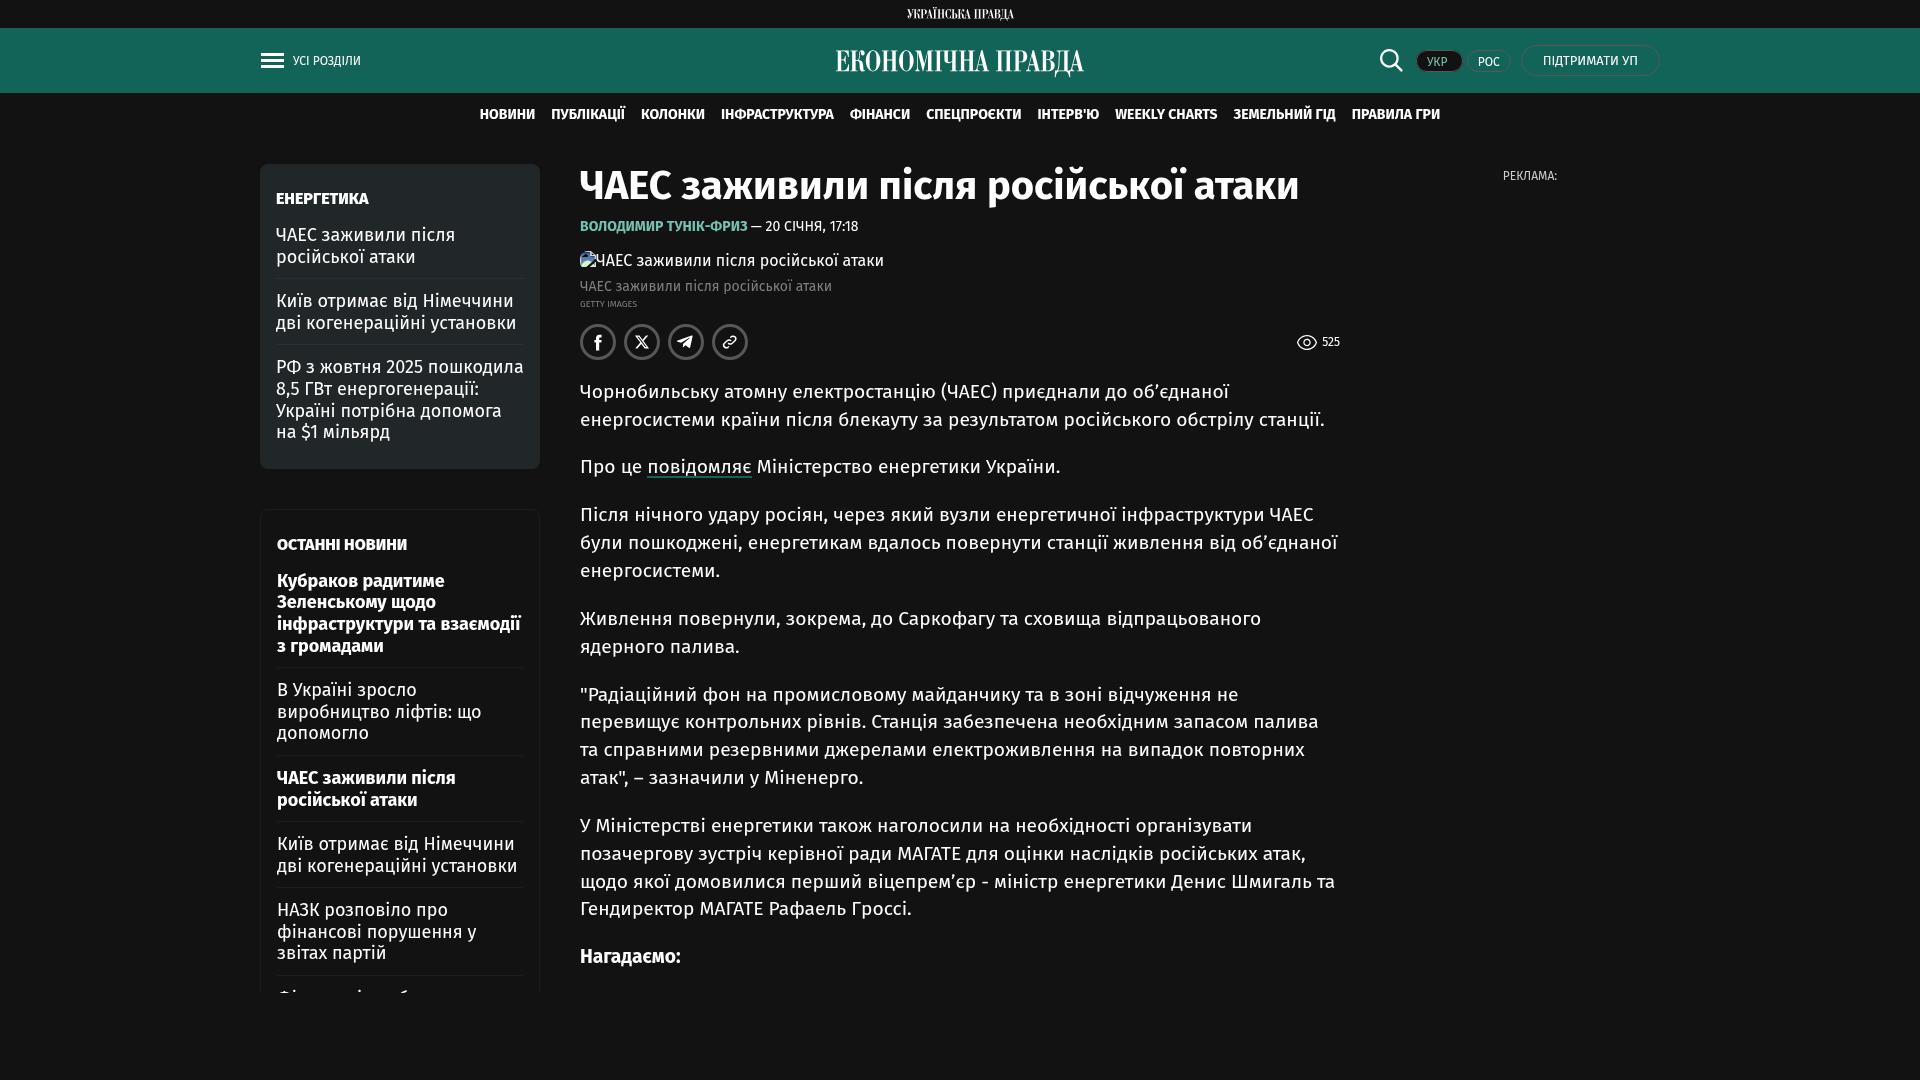Share article via Telegram
1920x1080 pixels.
point(686,342)
